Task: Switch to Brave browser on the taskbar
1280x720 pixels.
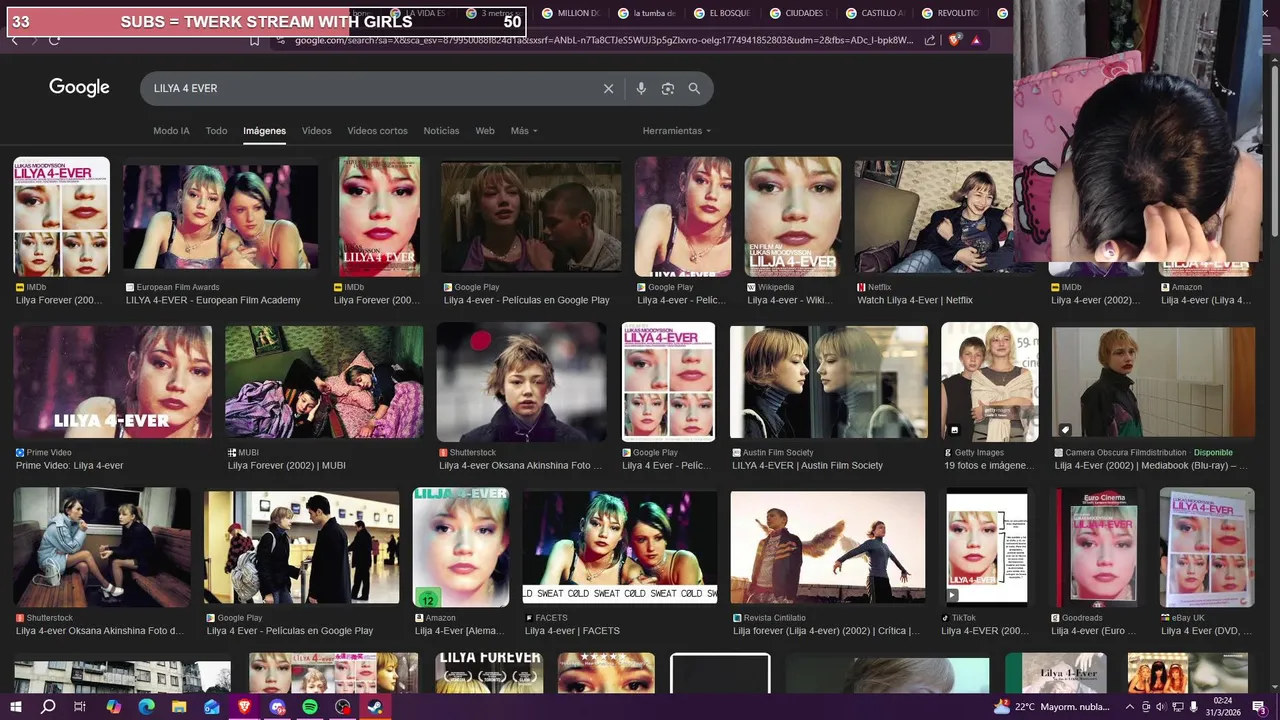Action: click(x=245, y=707)
